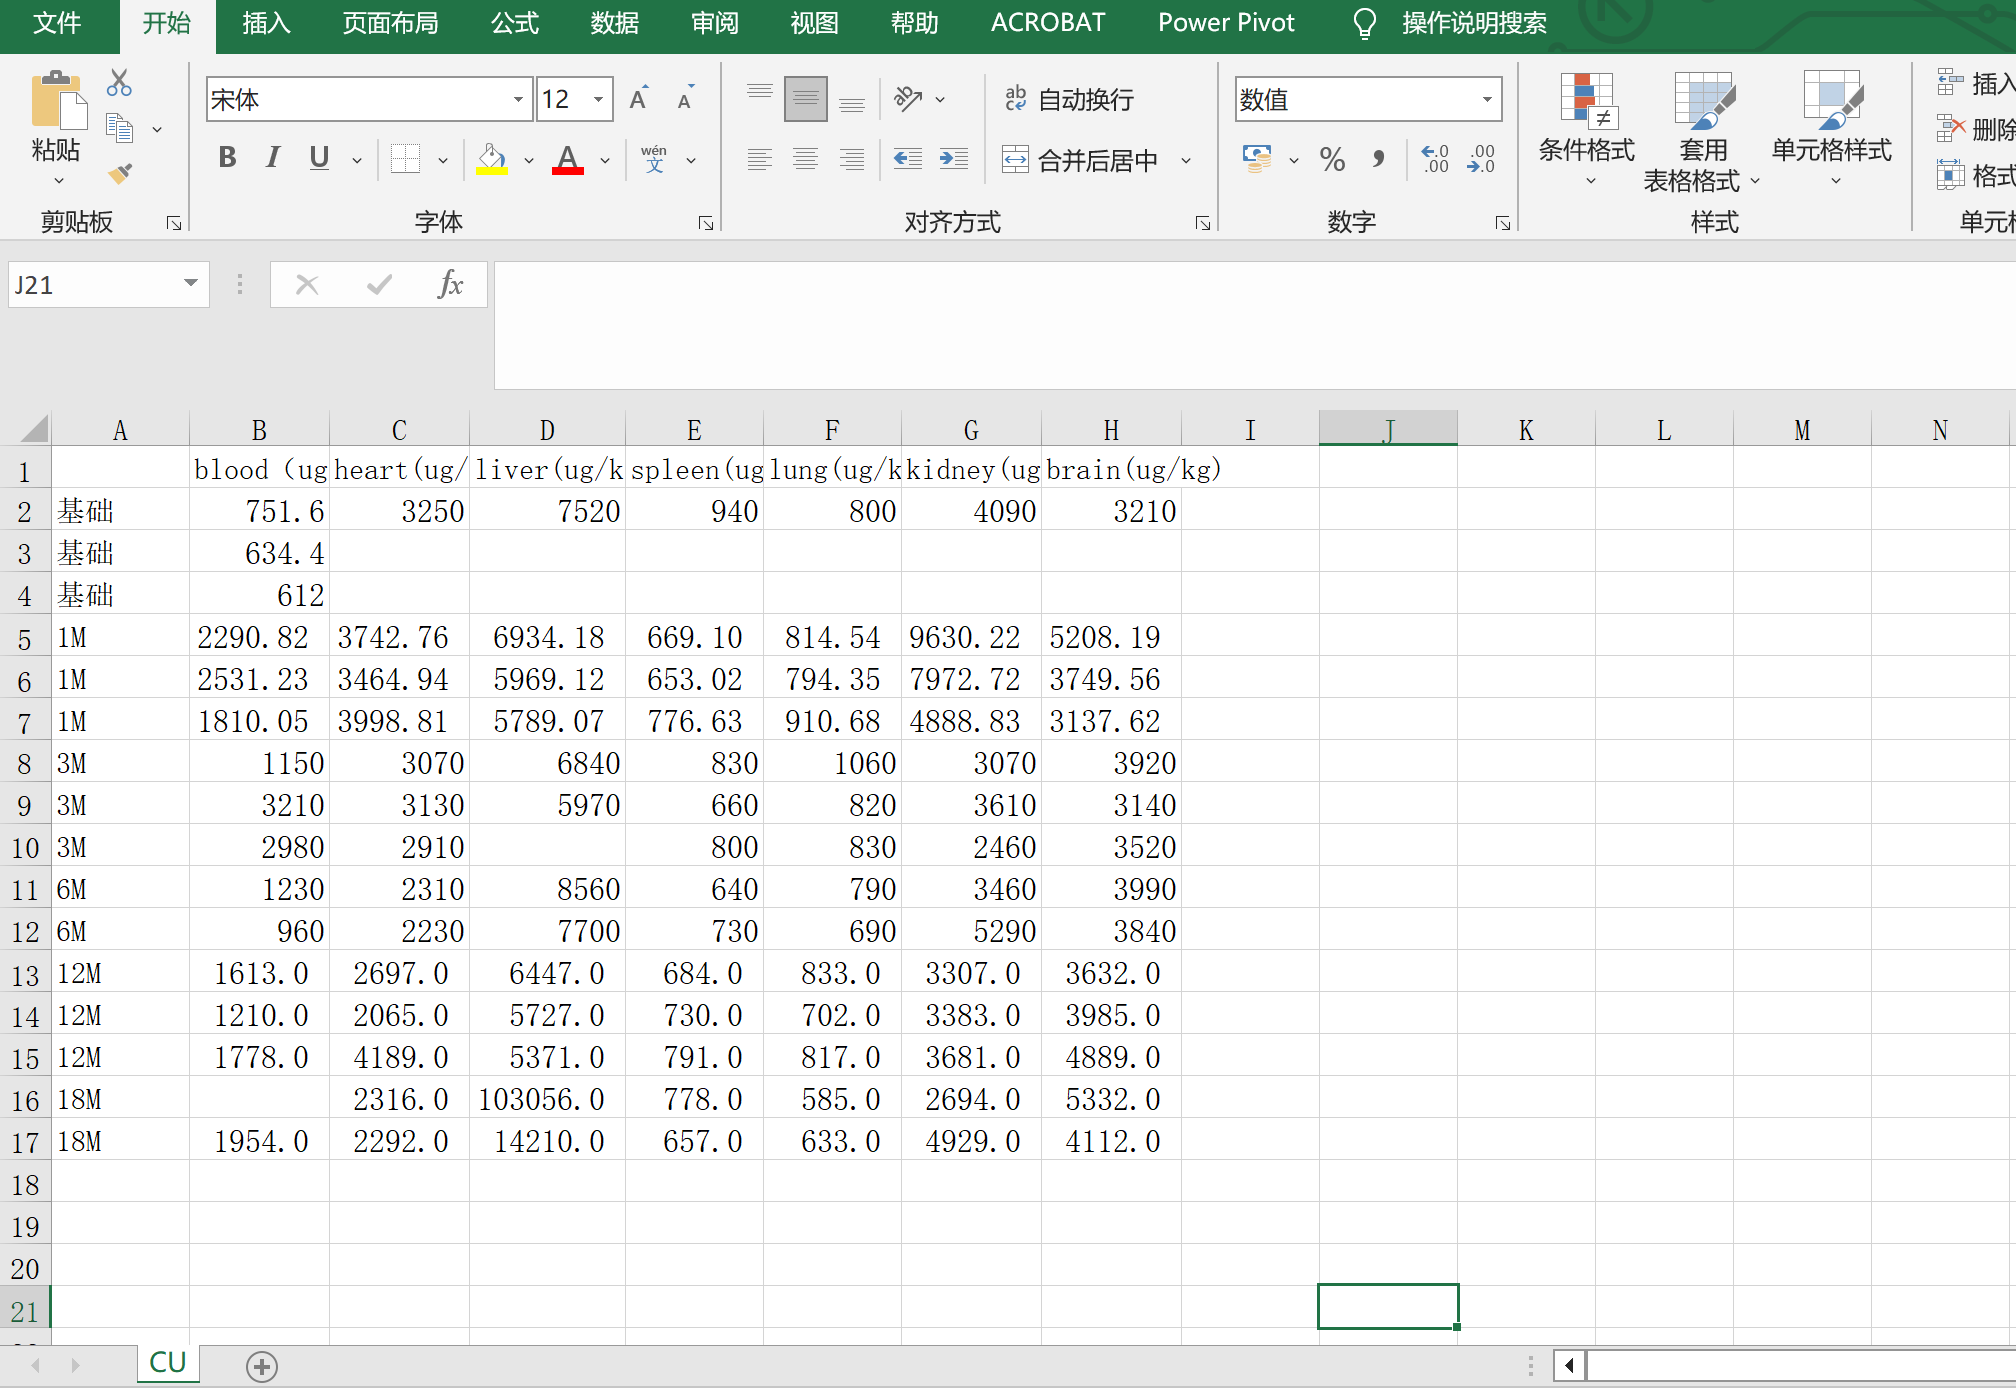This screenshot has height=1388, width=2016.
Task: Toggle bold formatting
Action: click(x=227, y=158)
